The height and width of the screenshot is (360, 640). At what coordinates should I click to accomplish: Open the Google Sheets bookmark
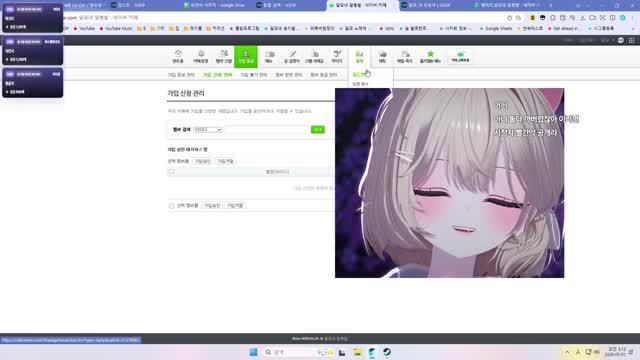point(496,29)
